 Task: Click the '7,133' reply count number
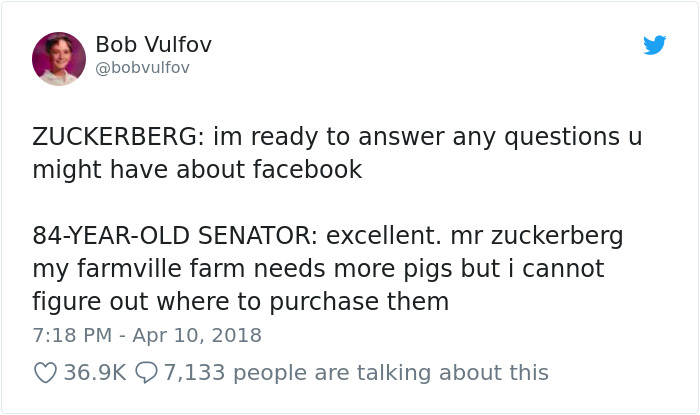(194, 373)
